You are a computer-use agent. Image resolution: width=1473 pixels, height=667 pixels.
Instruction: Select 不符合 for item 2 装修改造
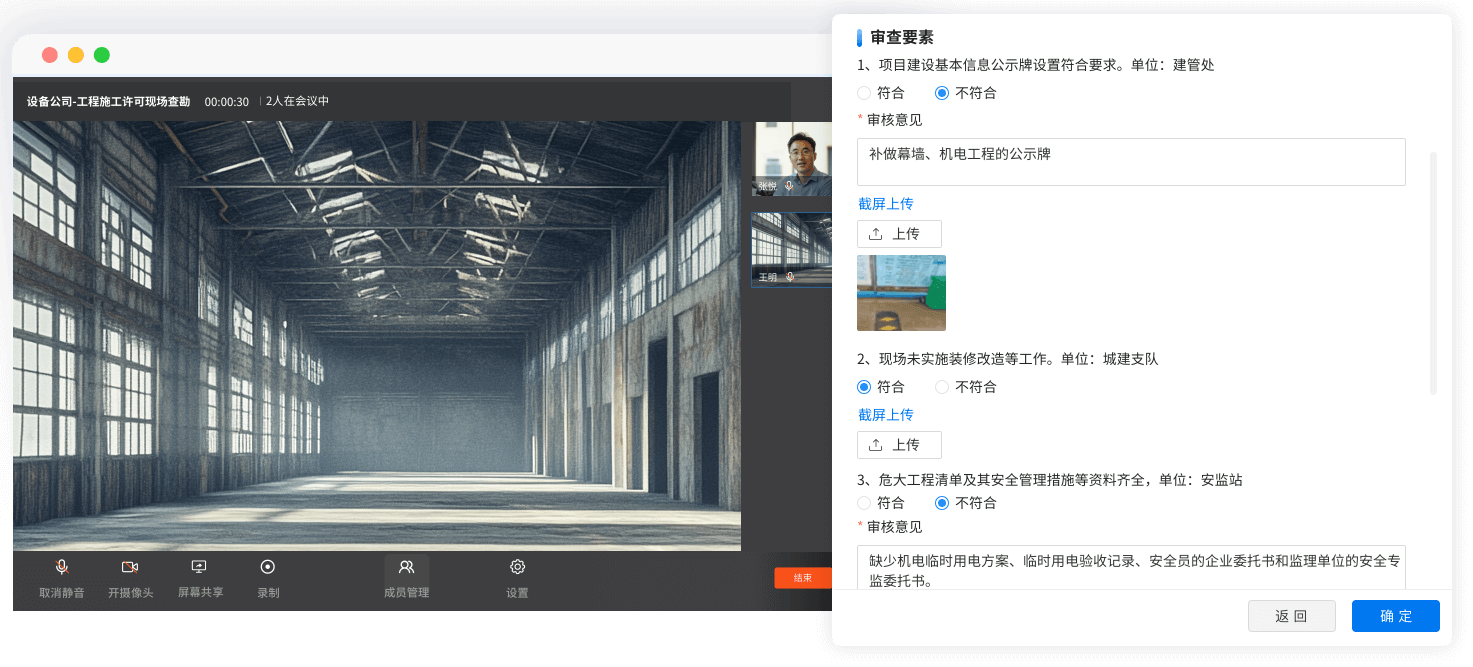pyautogui.click(x=942, y=387)
